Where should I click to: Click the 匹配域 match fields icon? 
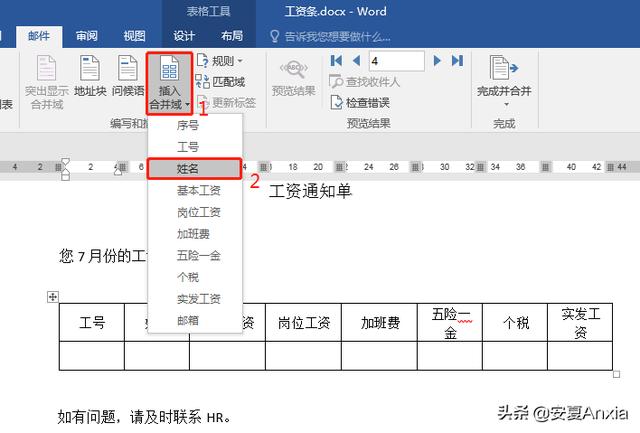click(x=220, y=82)
